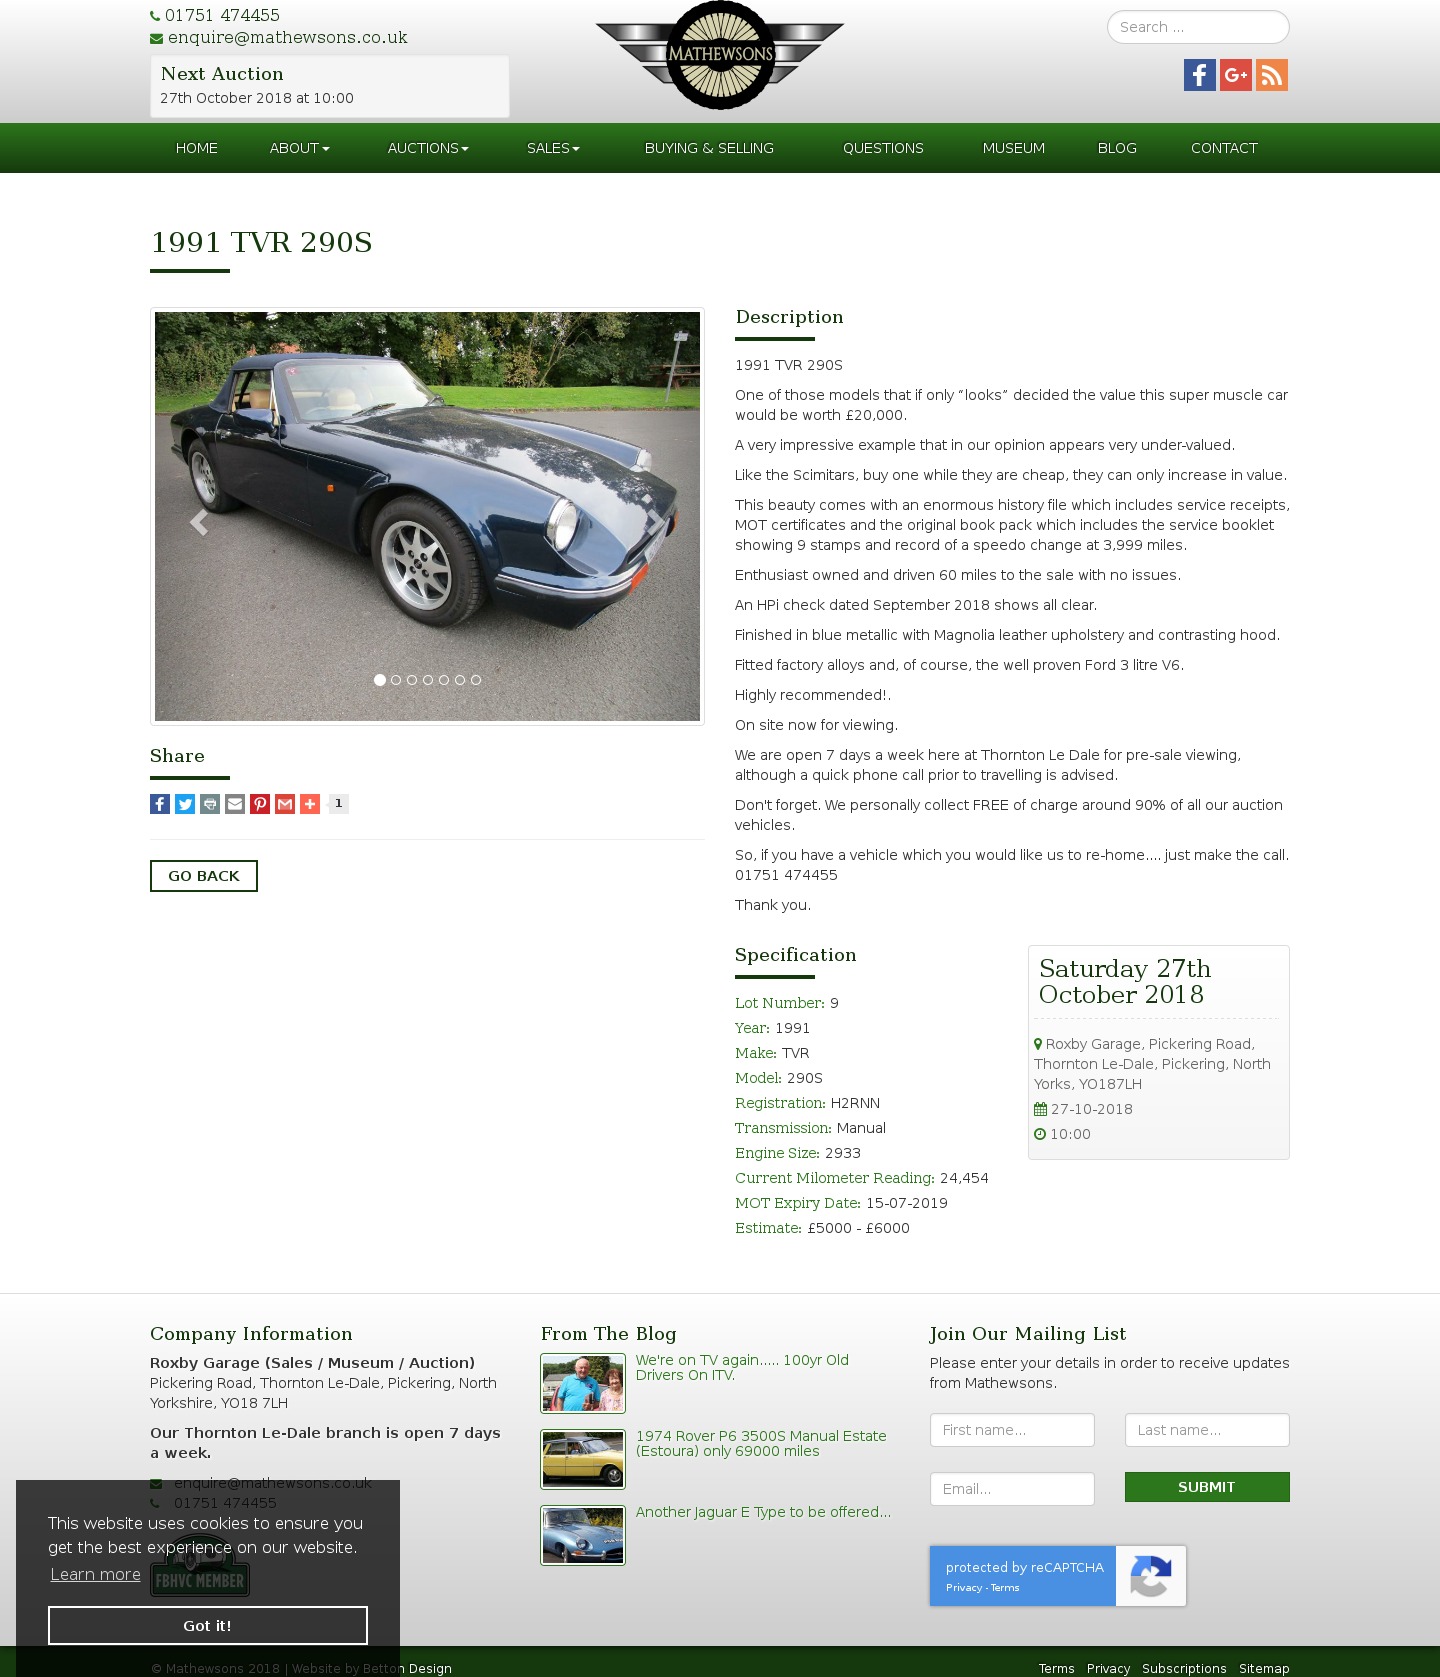Open cookie Learn more link
1440x1677 pixels.
95,1574
